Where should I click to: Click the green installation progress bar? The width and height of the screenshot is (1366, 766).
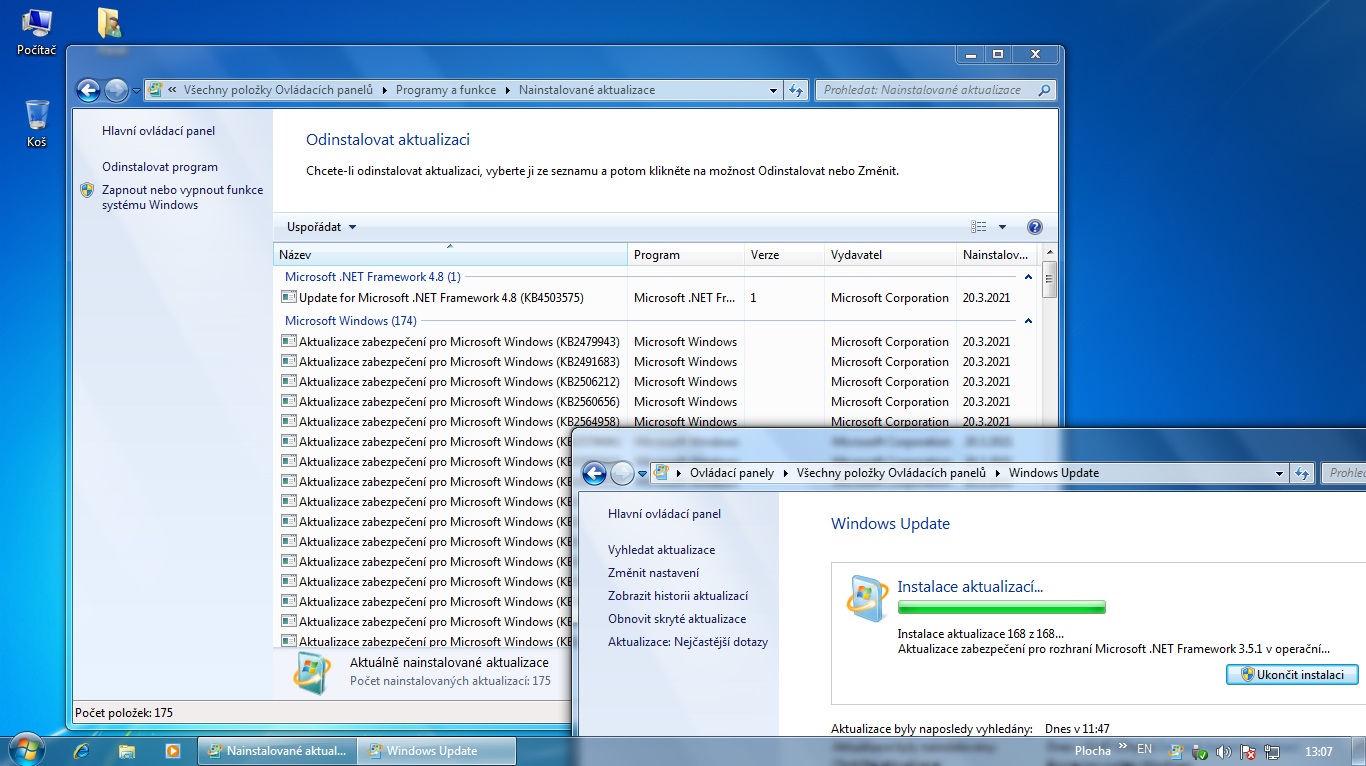tap(1001, 607)
